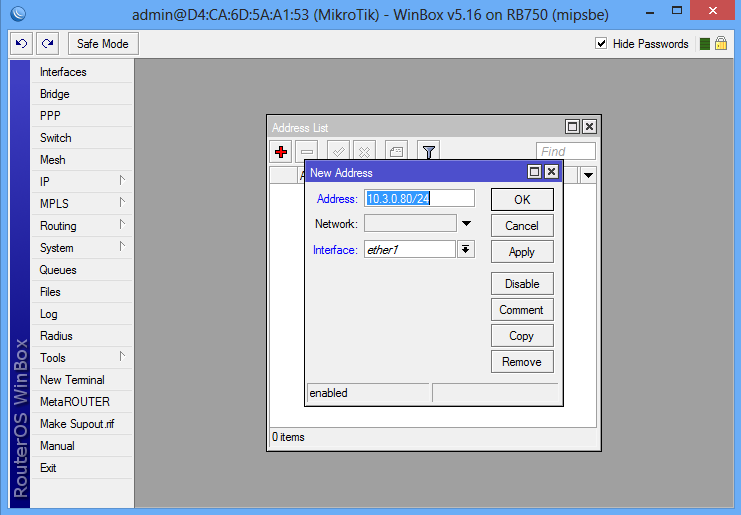
Task: Click the Remove button
Action: [x=522, y=362]
